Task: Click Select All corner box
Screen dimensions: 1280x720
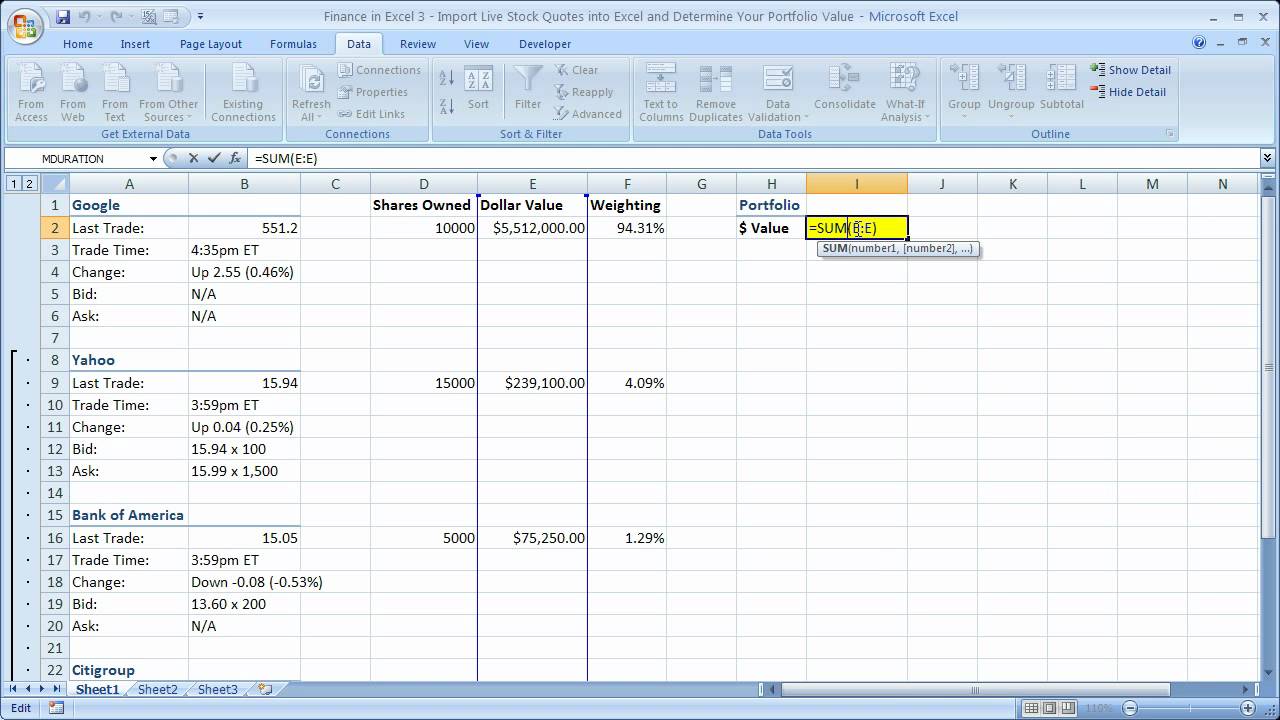Action: point(55,183)
